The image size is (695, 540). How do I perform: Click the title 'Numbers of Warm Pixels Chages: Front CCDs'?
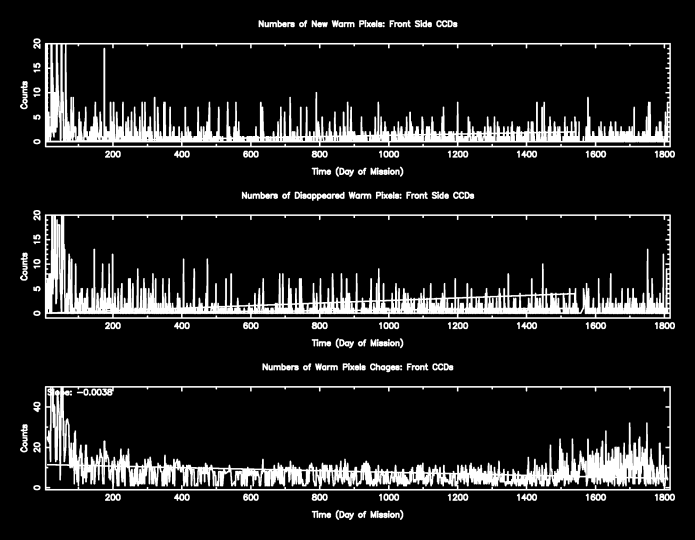point(358,367)
